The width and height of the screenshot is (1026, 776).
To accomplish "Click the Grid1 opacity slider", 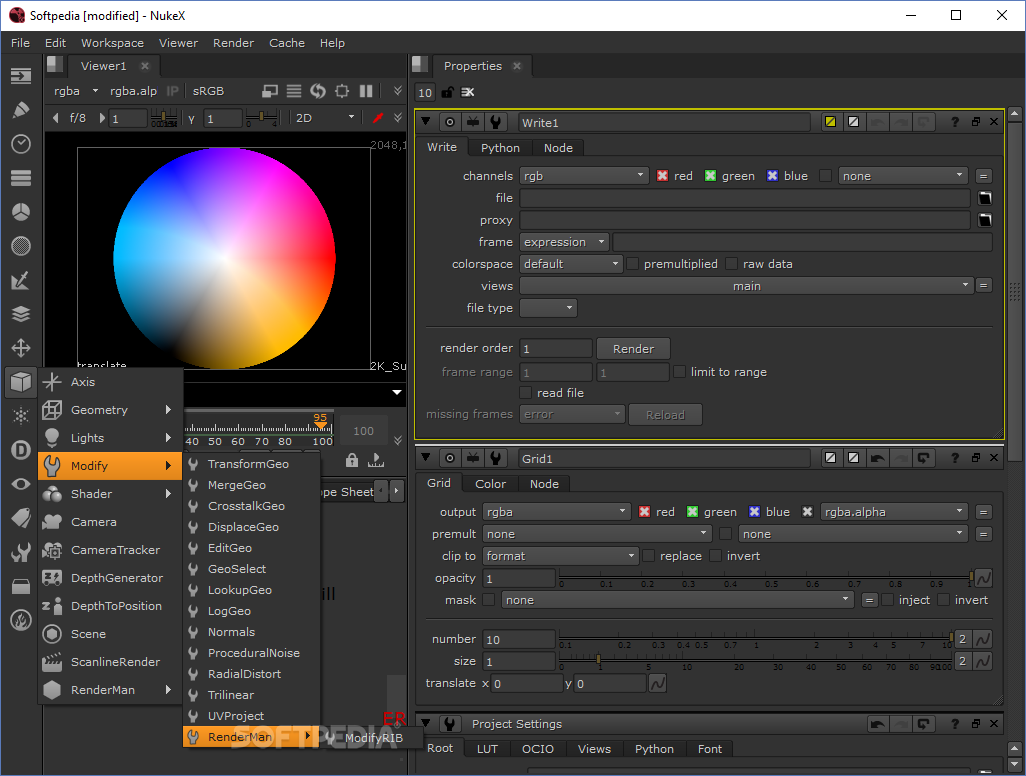I will coord(766,578).
